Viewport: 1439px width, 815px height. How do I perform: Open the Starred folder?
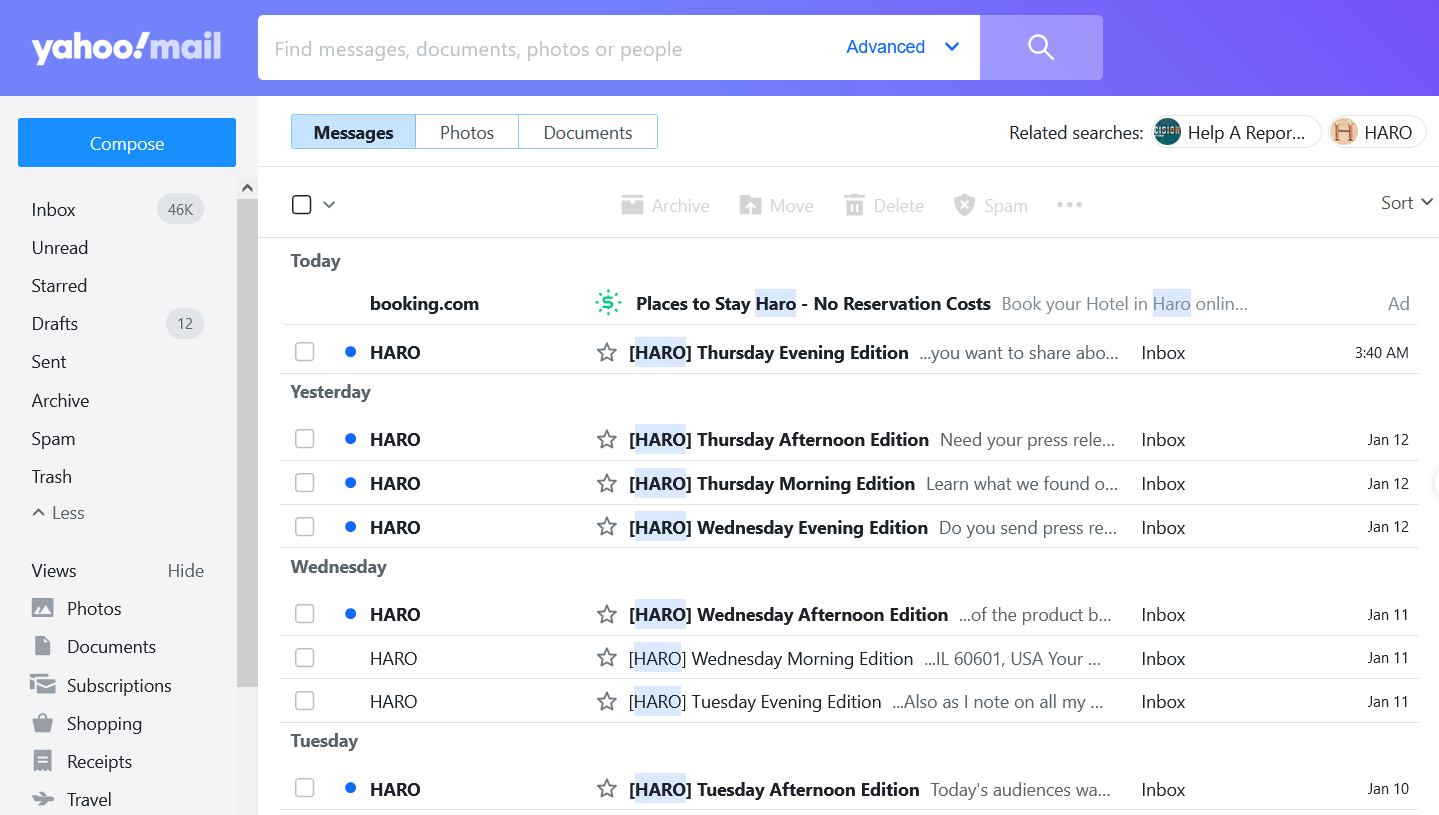59,285
